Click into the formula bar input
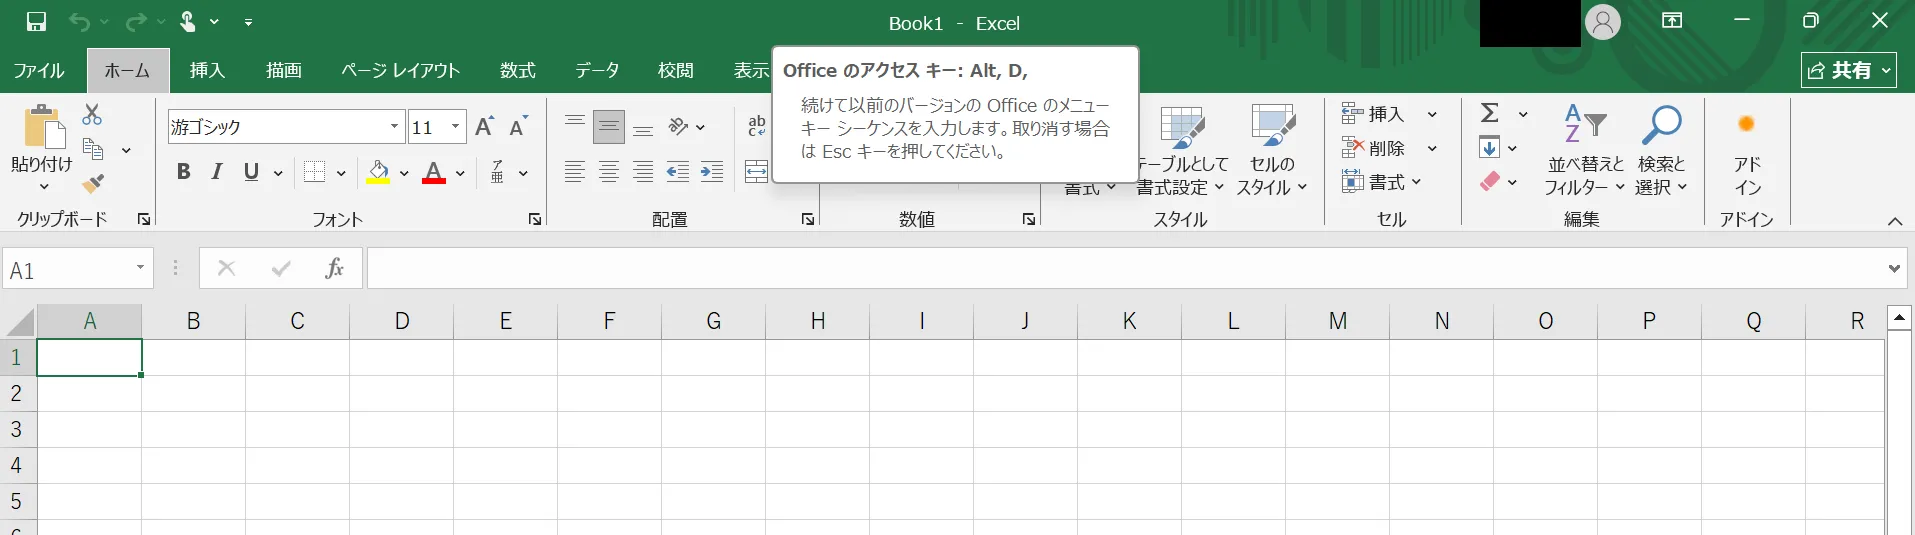The width and height of the screenshot is (1915, 535). pos(1120,268)
